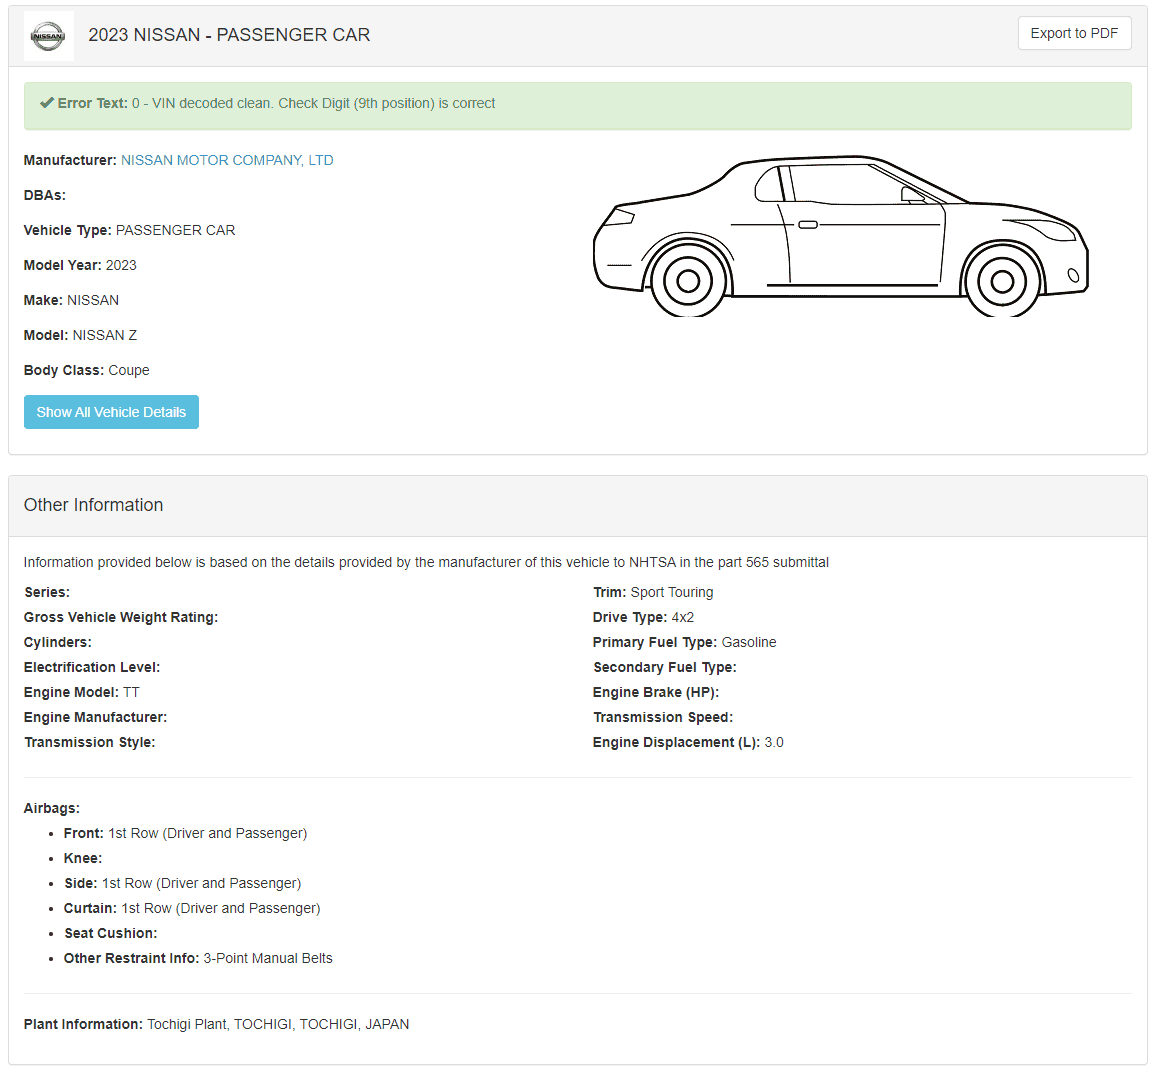1154x1072 pixels.
Task: Click the Primary Fuel Type 'Gasoline' value
Action: (748, 642)
